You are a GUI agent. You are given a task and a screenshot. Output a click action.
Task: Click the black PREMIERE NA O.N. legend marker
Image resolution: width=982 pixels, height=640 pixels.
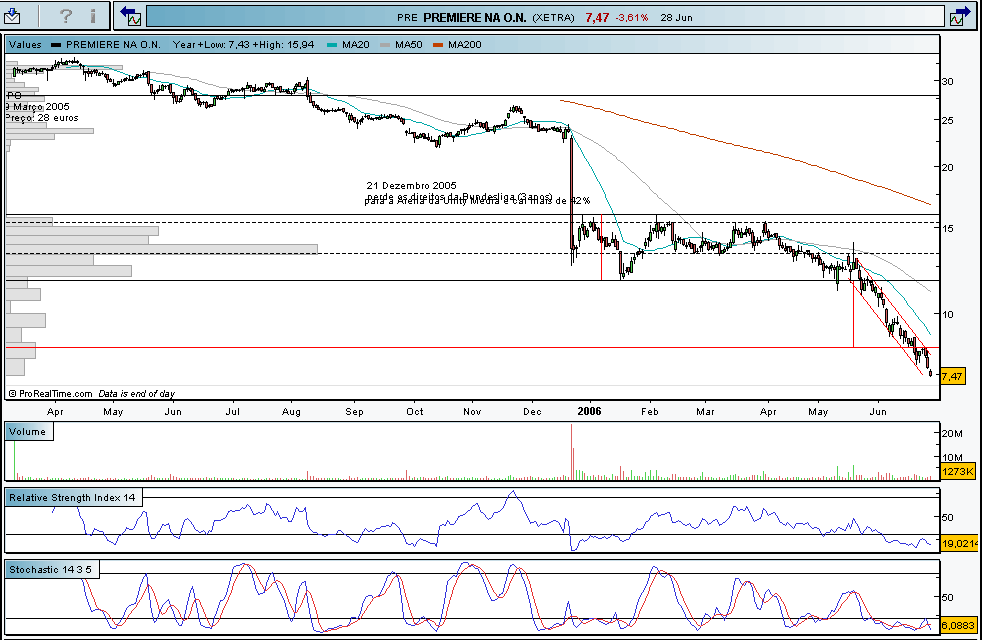(56, 45)
